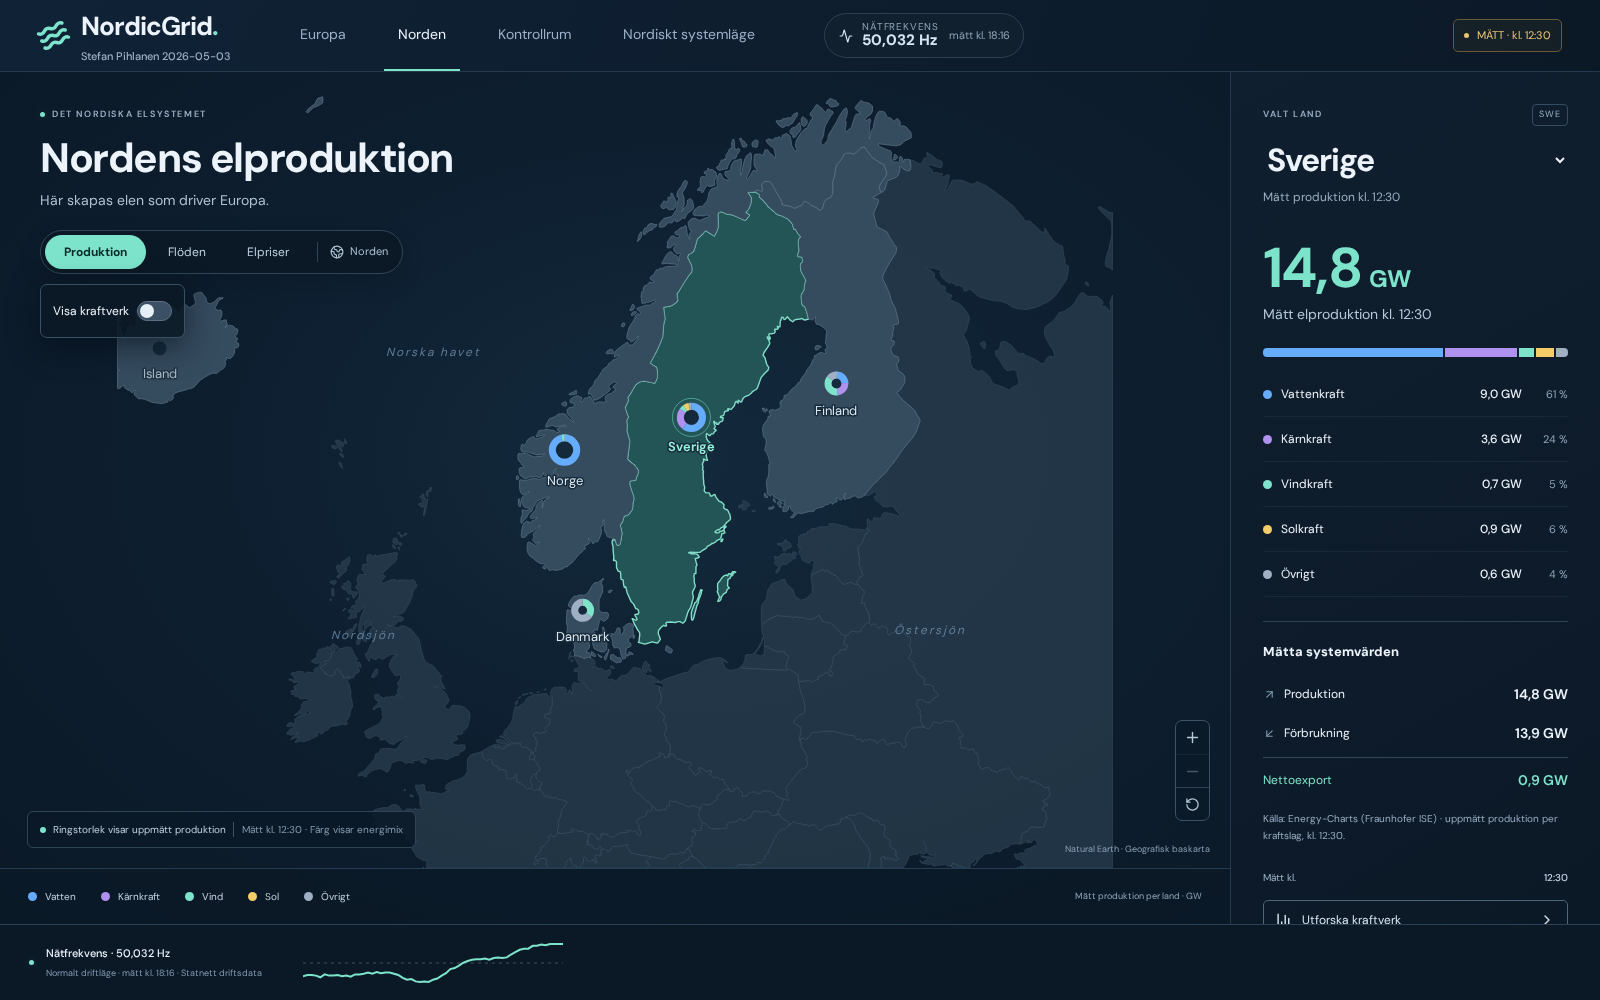Open Nordiskt systemläge tab
The height and width of the screenshot is (1000, 1600).
coord(689,34)
